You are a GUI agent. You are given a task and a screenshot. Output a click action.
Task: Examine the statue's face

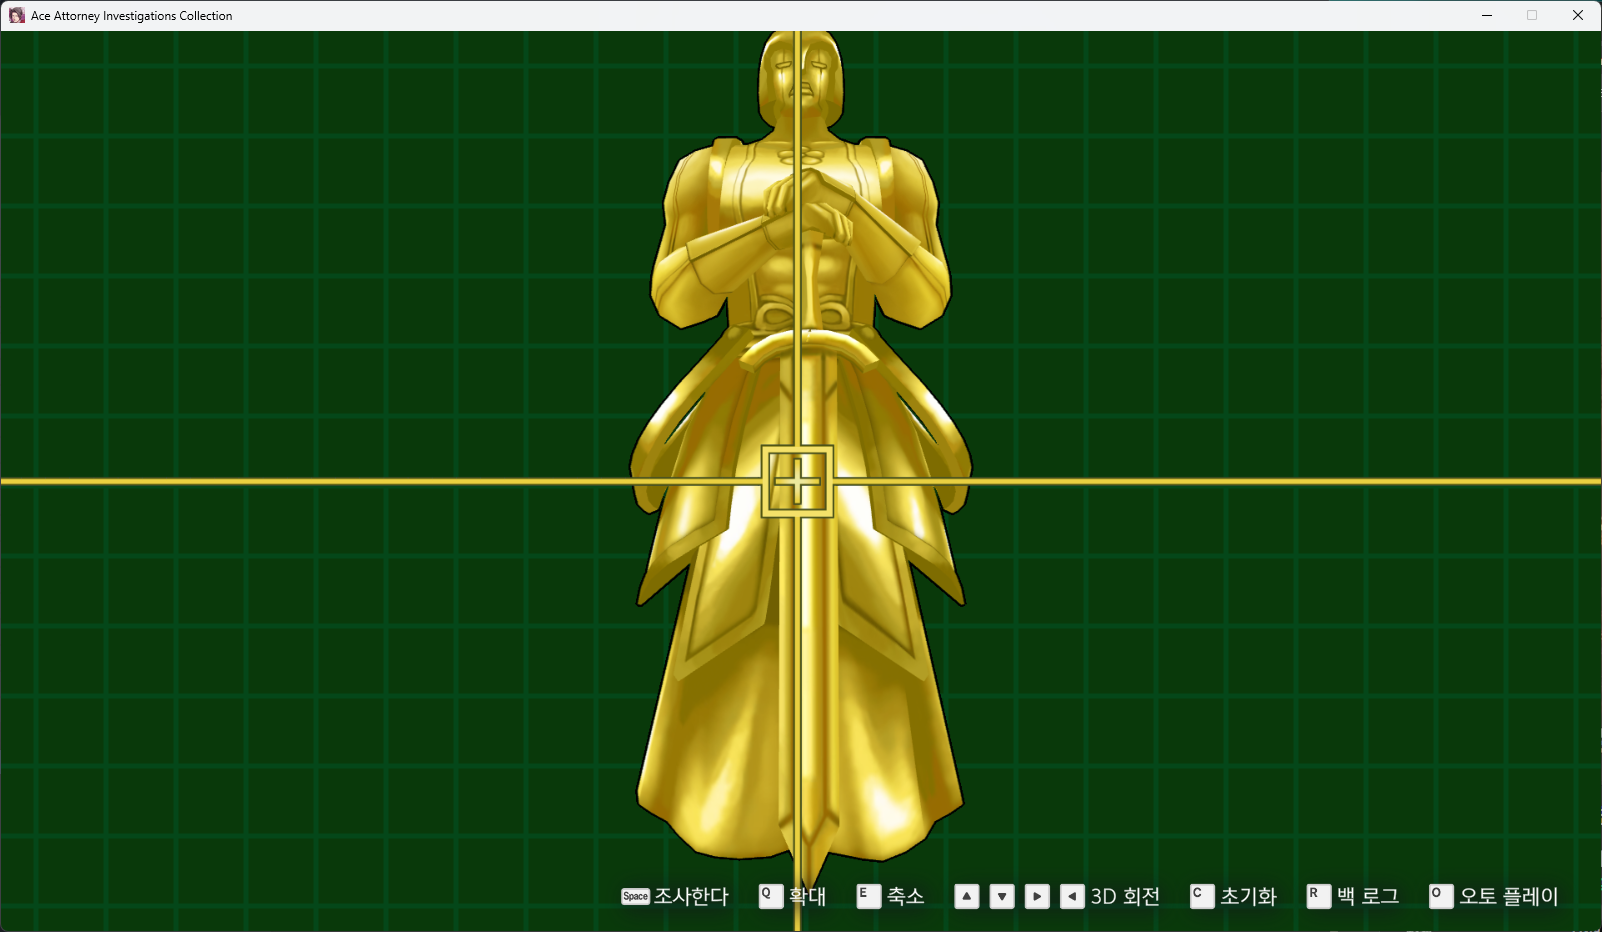[801, 78]
